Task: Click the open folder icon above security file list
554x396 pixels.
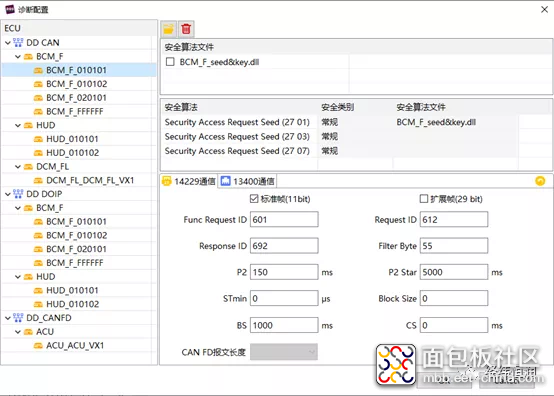Action: click(x=169, y=29)
